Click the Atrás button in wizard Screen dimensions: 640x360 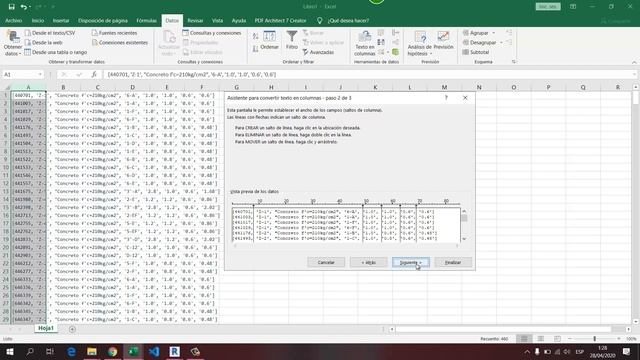[368, 262]
